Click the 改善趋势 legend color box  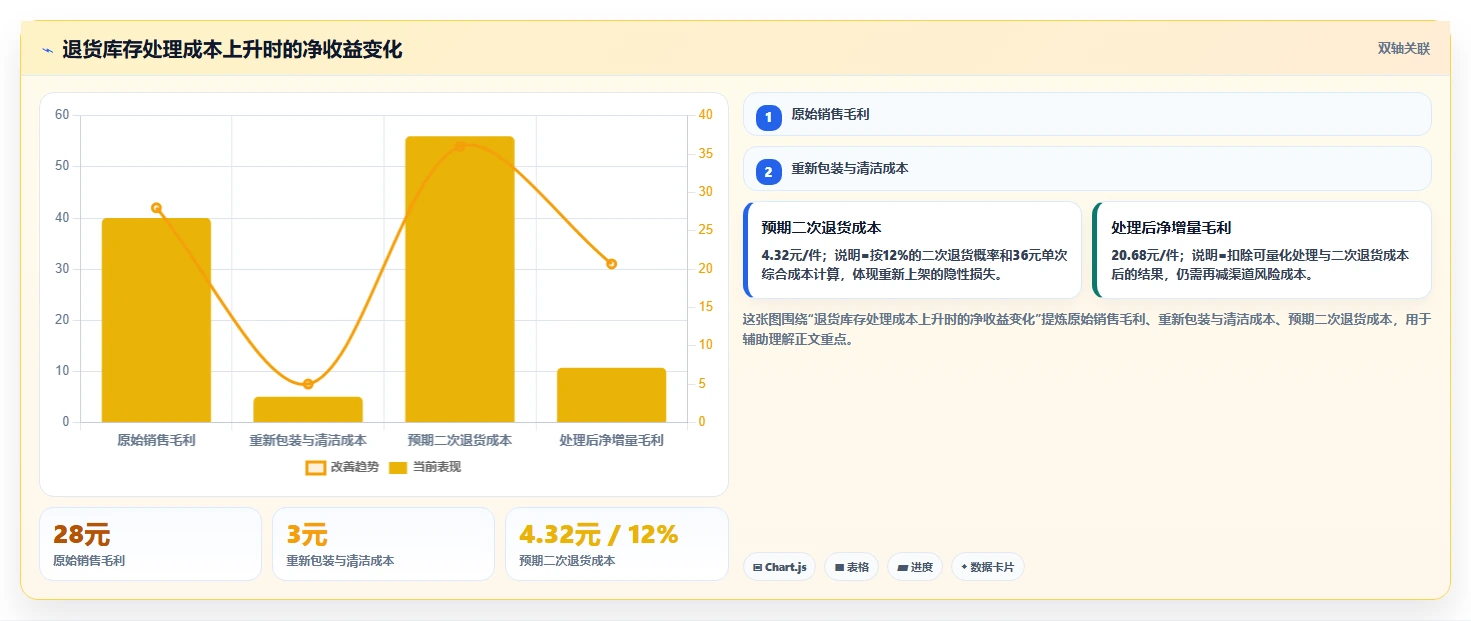click(x=315, y=467)
